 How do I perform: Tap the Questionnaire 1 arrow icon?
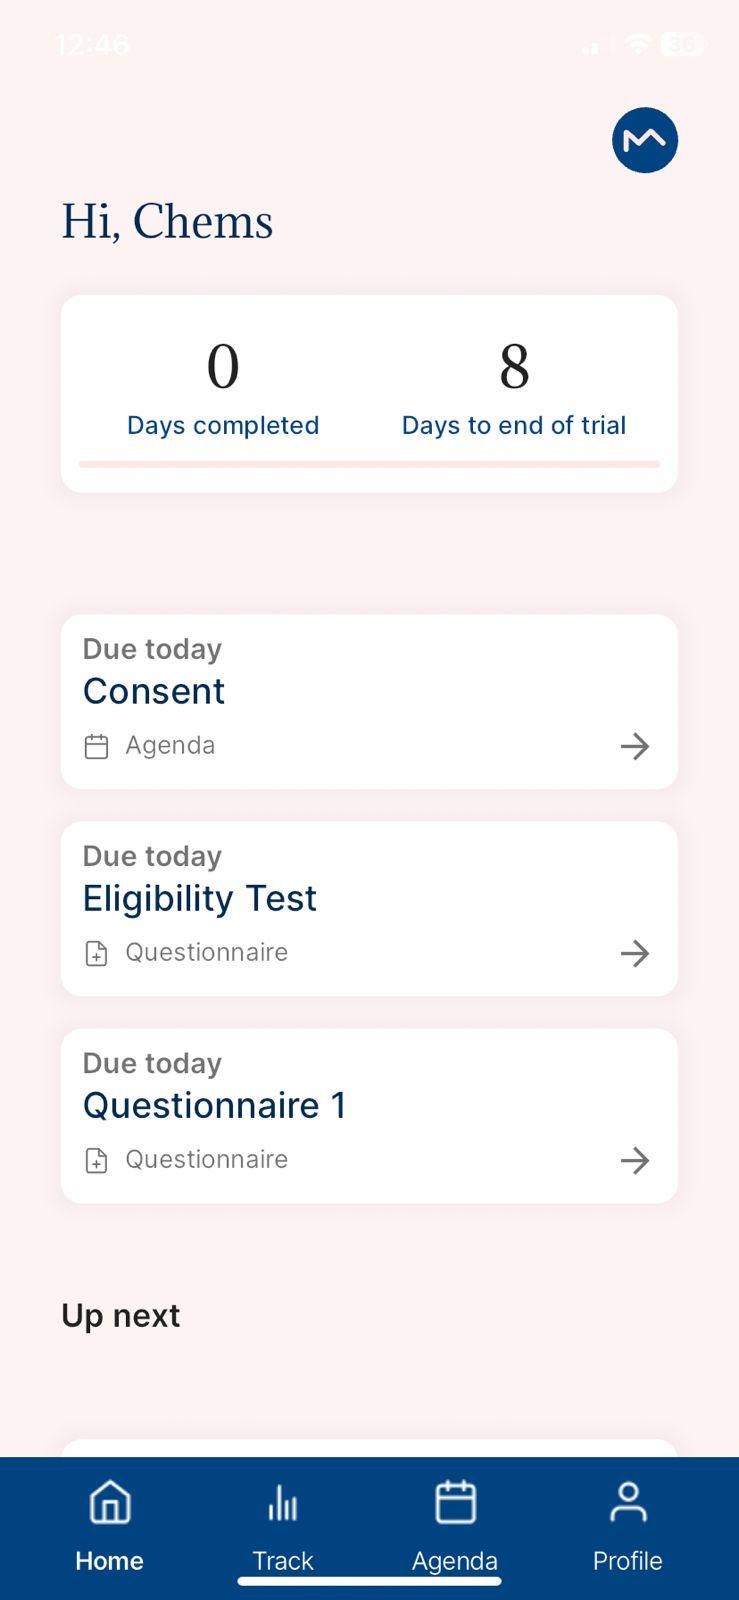(635, 1160)
